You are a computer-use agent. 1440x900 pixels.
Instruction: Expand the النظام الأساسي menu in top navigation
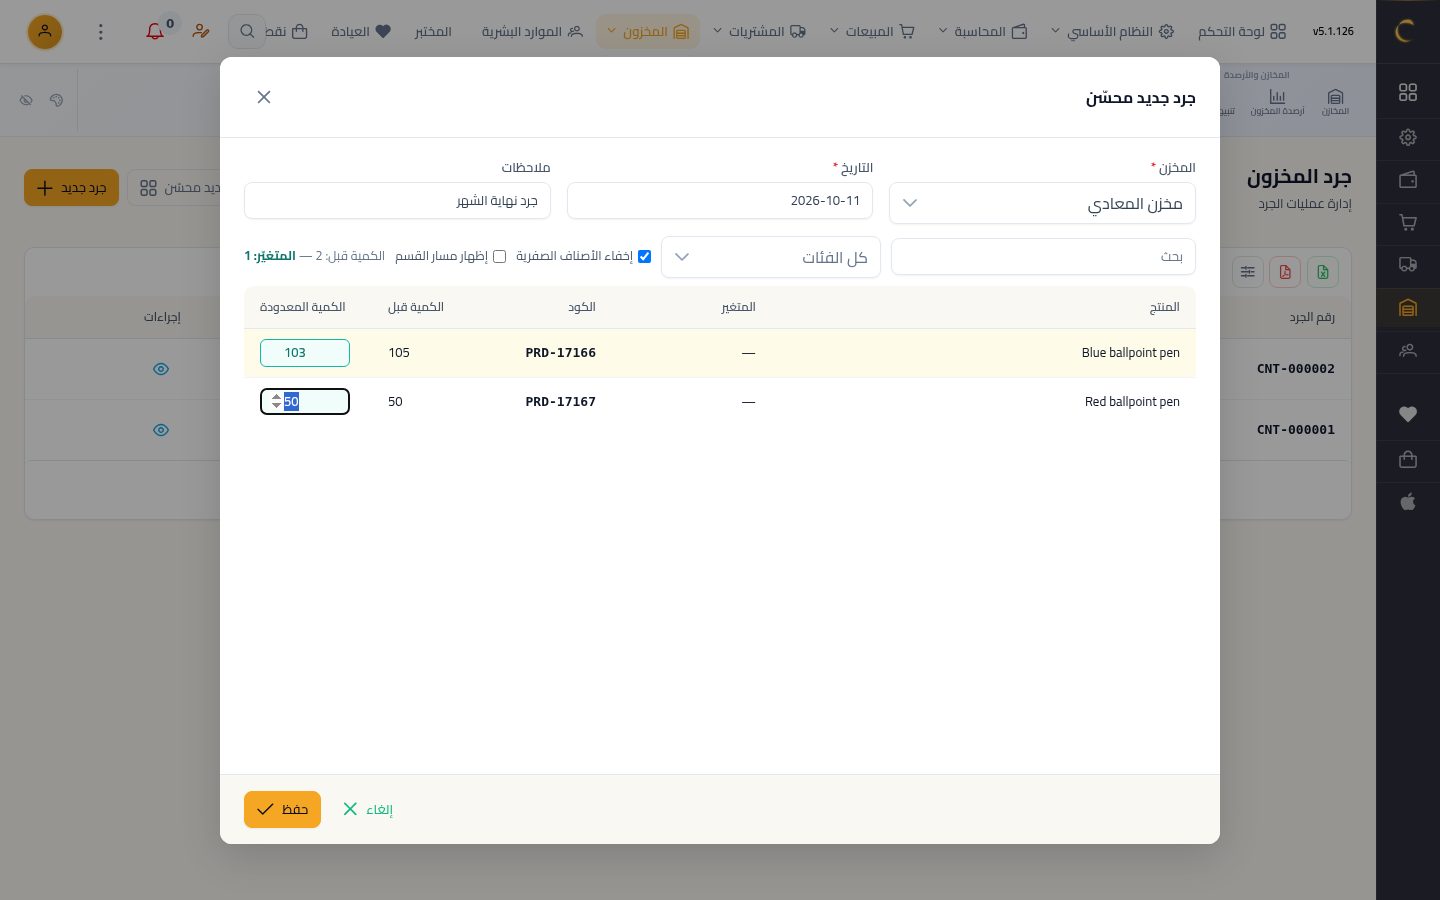tap(1112, 32)
